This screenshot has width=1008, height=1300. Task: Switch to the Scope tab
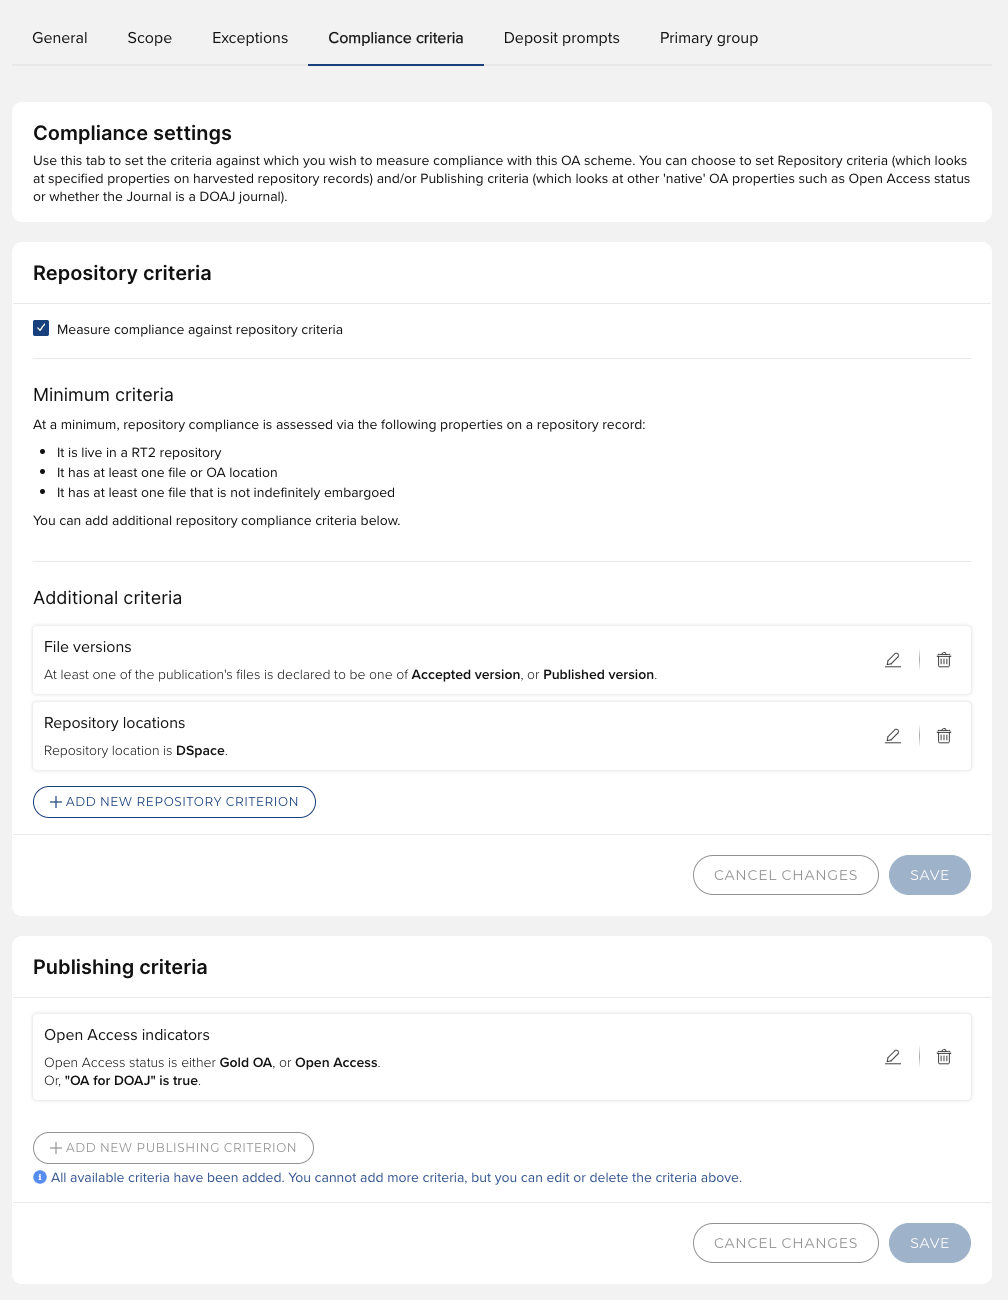click(150, 38)
